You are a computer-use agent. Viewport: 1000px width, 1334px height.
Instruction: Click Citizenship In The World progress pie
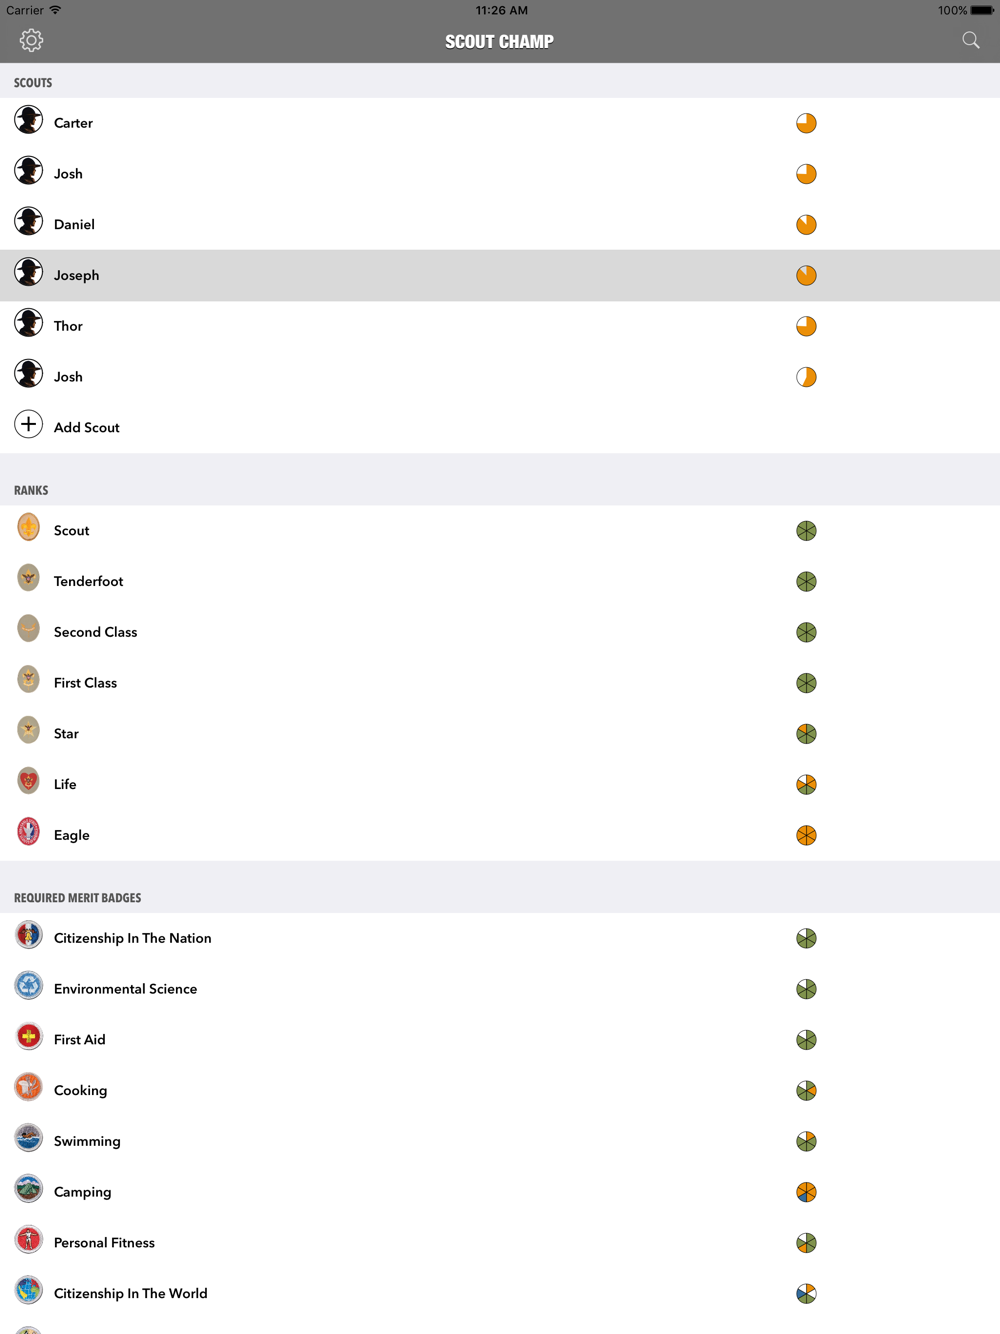pyautogui.click(x=806, y=1294)
